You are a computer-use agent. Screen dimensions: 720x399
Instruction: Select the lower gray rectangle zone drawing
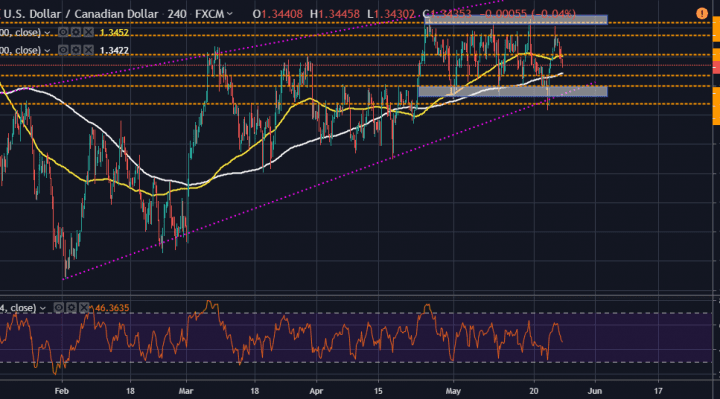pos(513,91)
